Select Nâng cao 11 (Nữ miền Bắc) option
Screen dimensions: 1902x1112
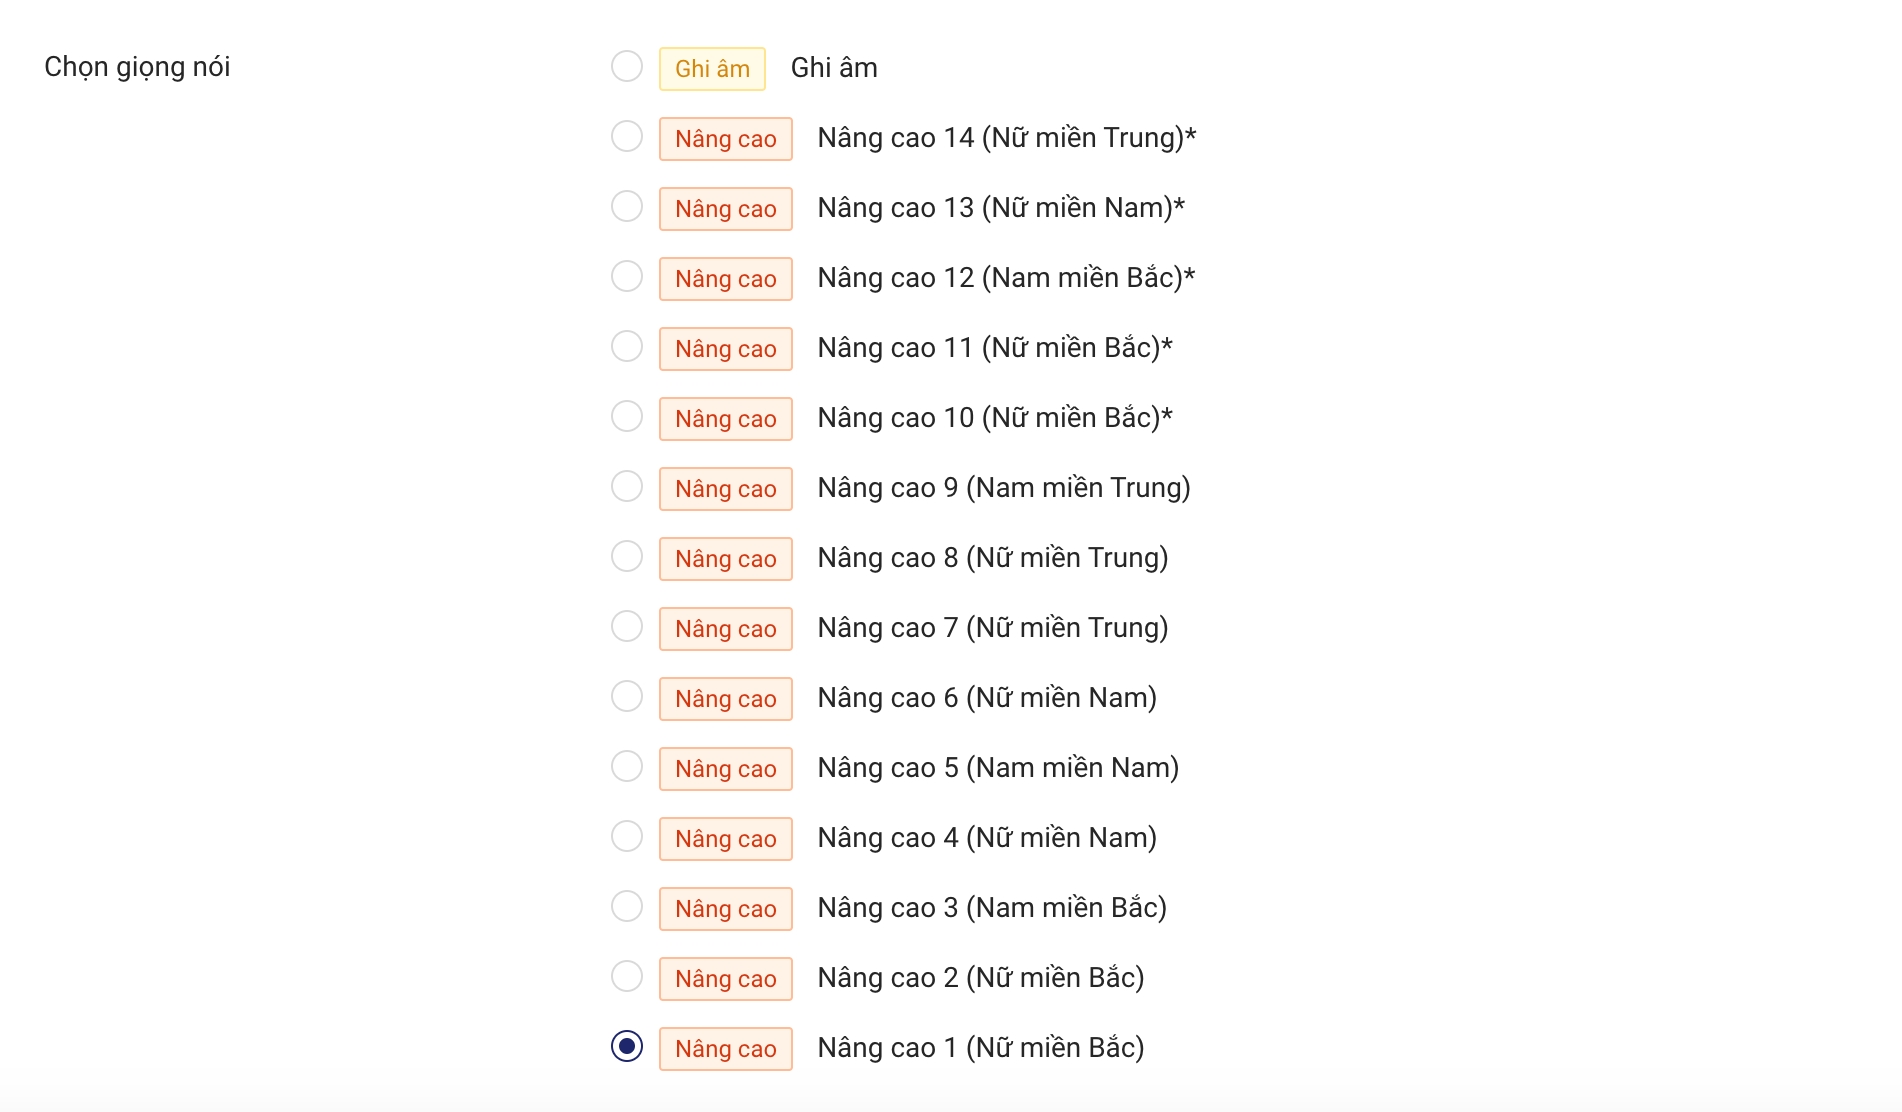[627, 347]
